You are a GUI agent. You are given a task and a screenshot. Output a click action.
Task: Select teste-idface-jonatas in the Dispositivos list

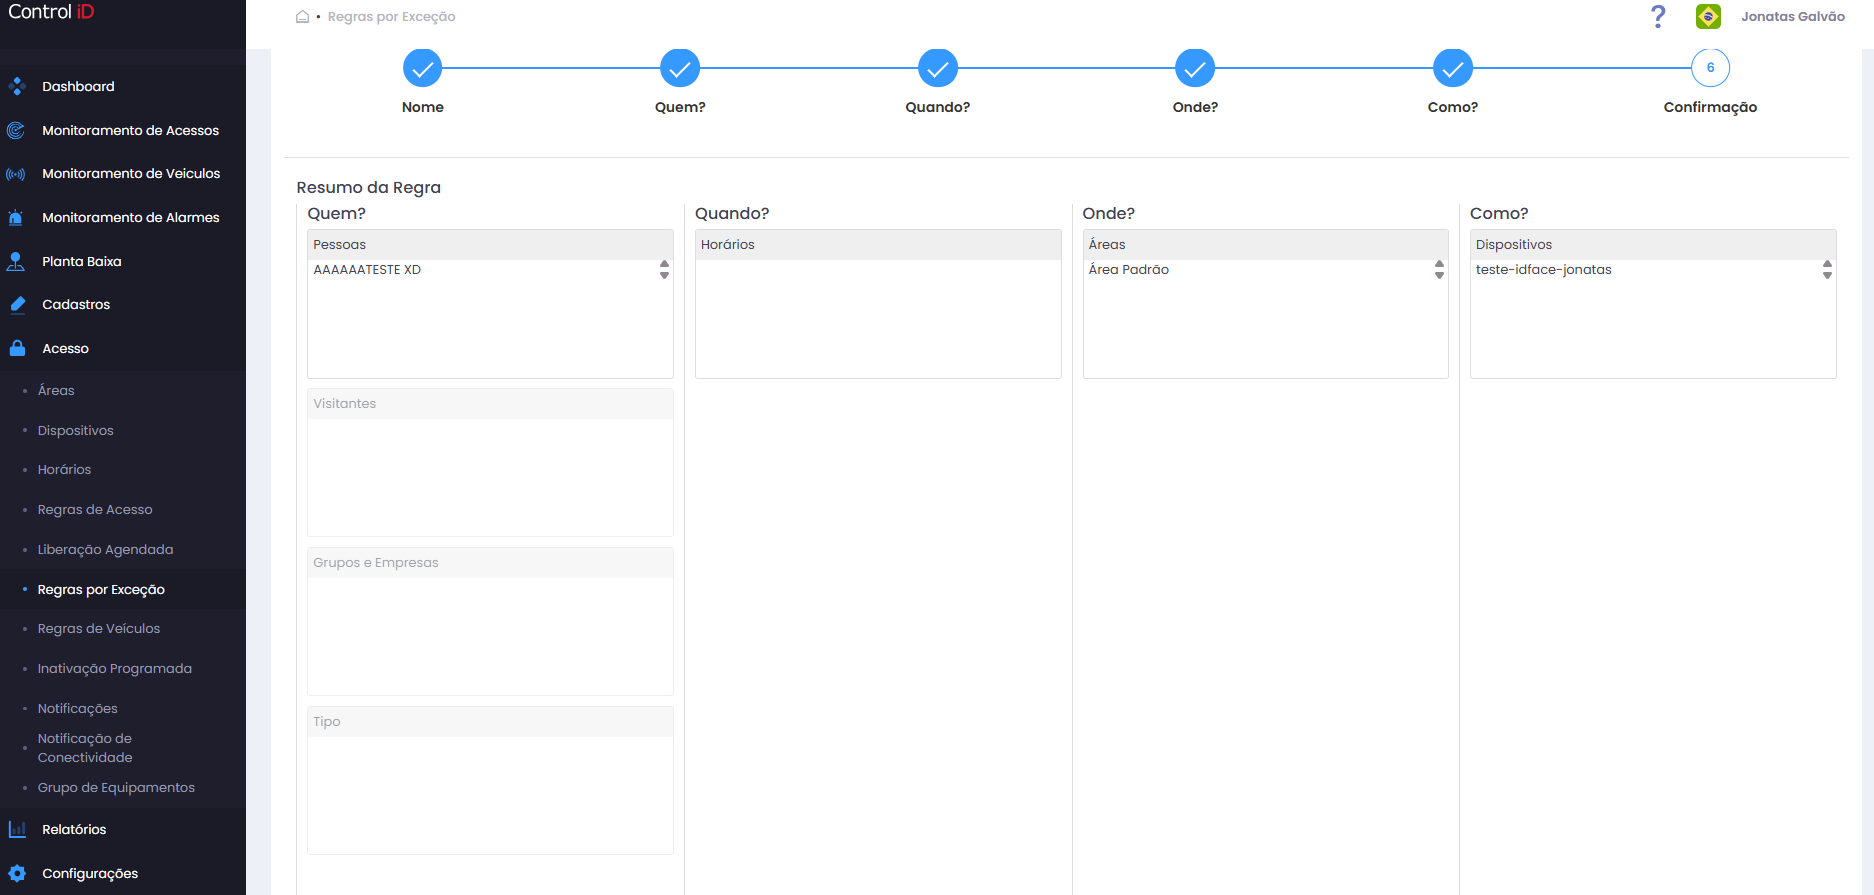coord(1543,270)
